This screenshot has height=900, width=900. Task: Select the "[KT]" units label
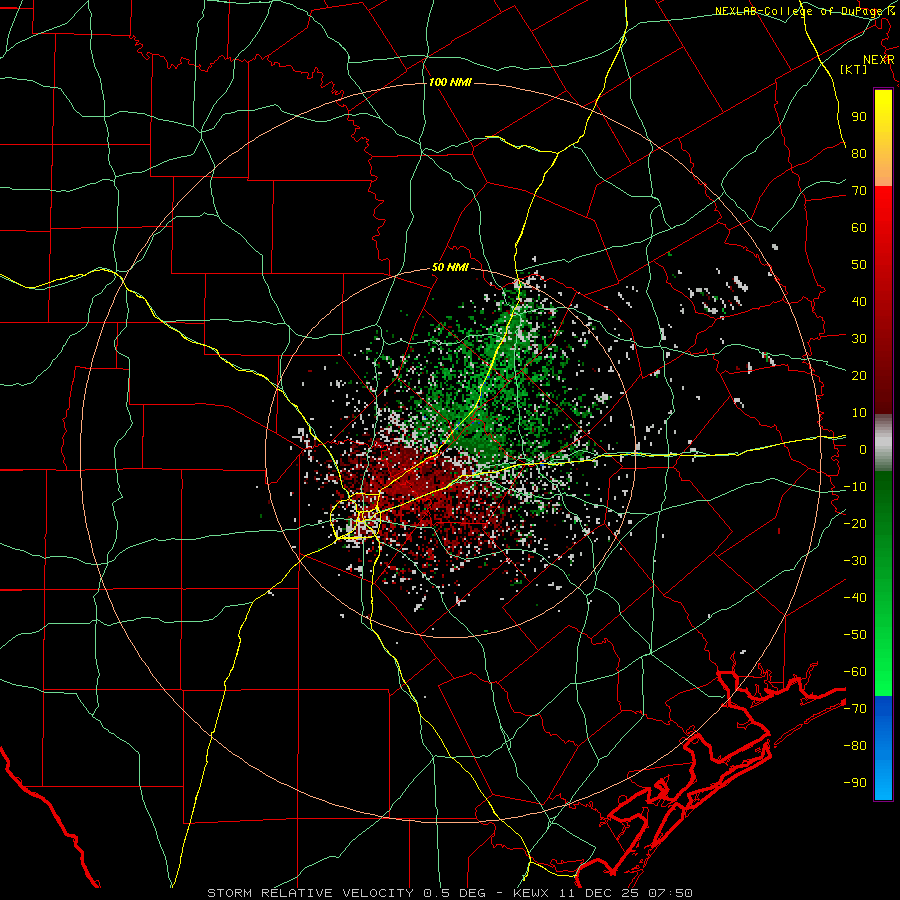pos(854,69)
